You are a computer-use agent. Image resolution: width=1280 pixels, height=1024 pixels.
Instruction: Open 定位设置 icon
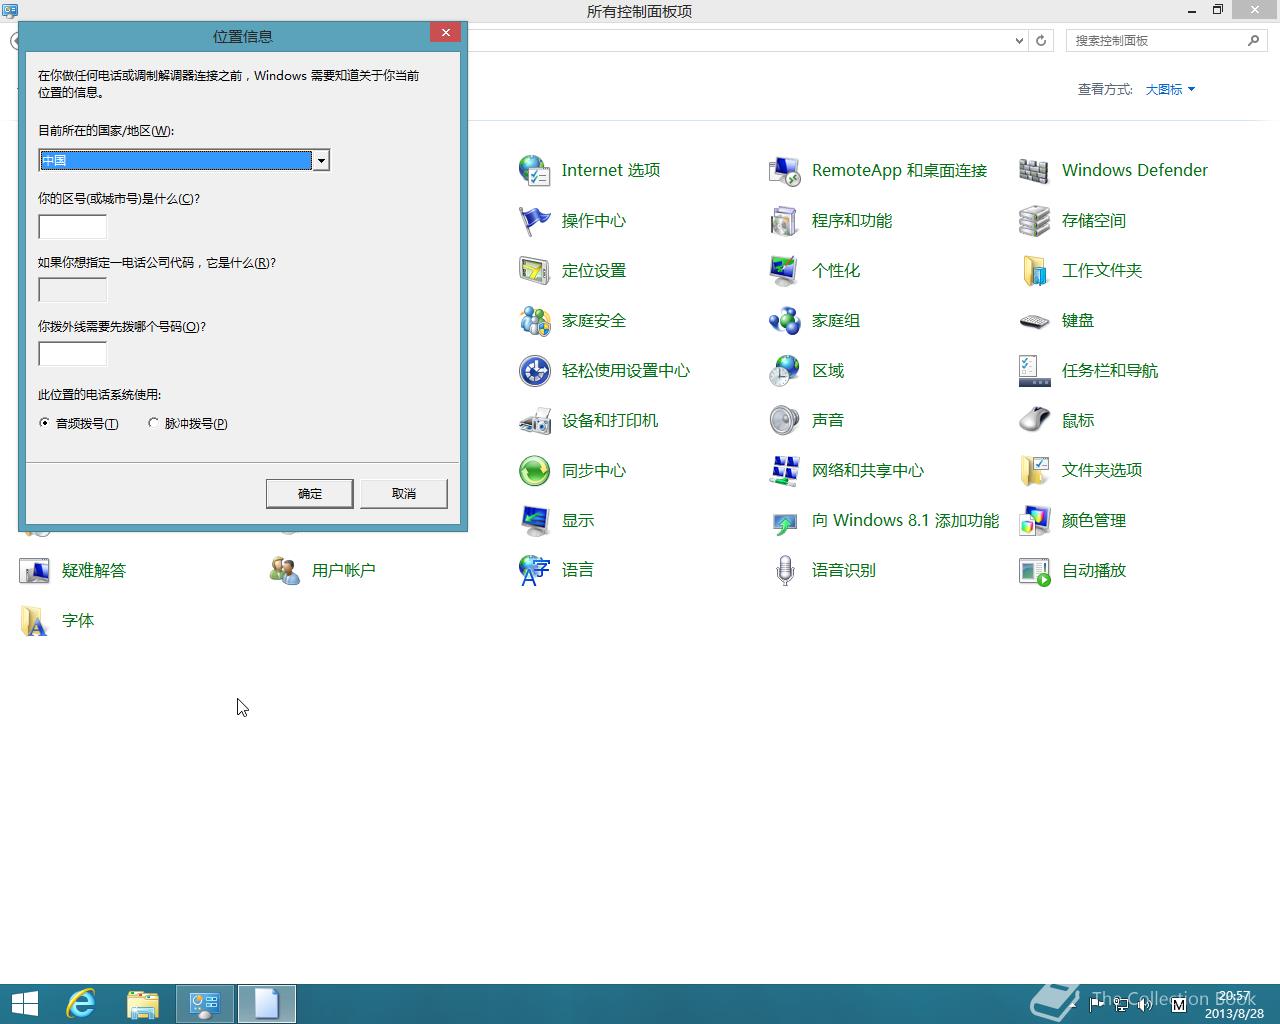[x=535, y=270]
